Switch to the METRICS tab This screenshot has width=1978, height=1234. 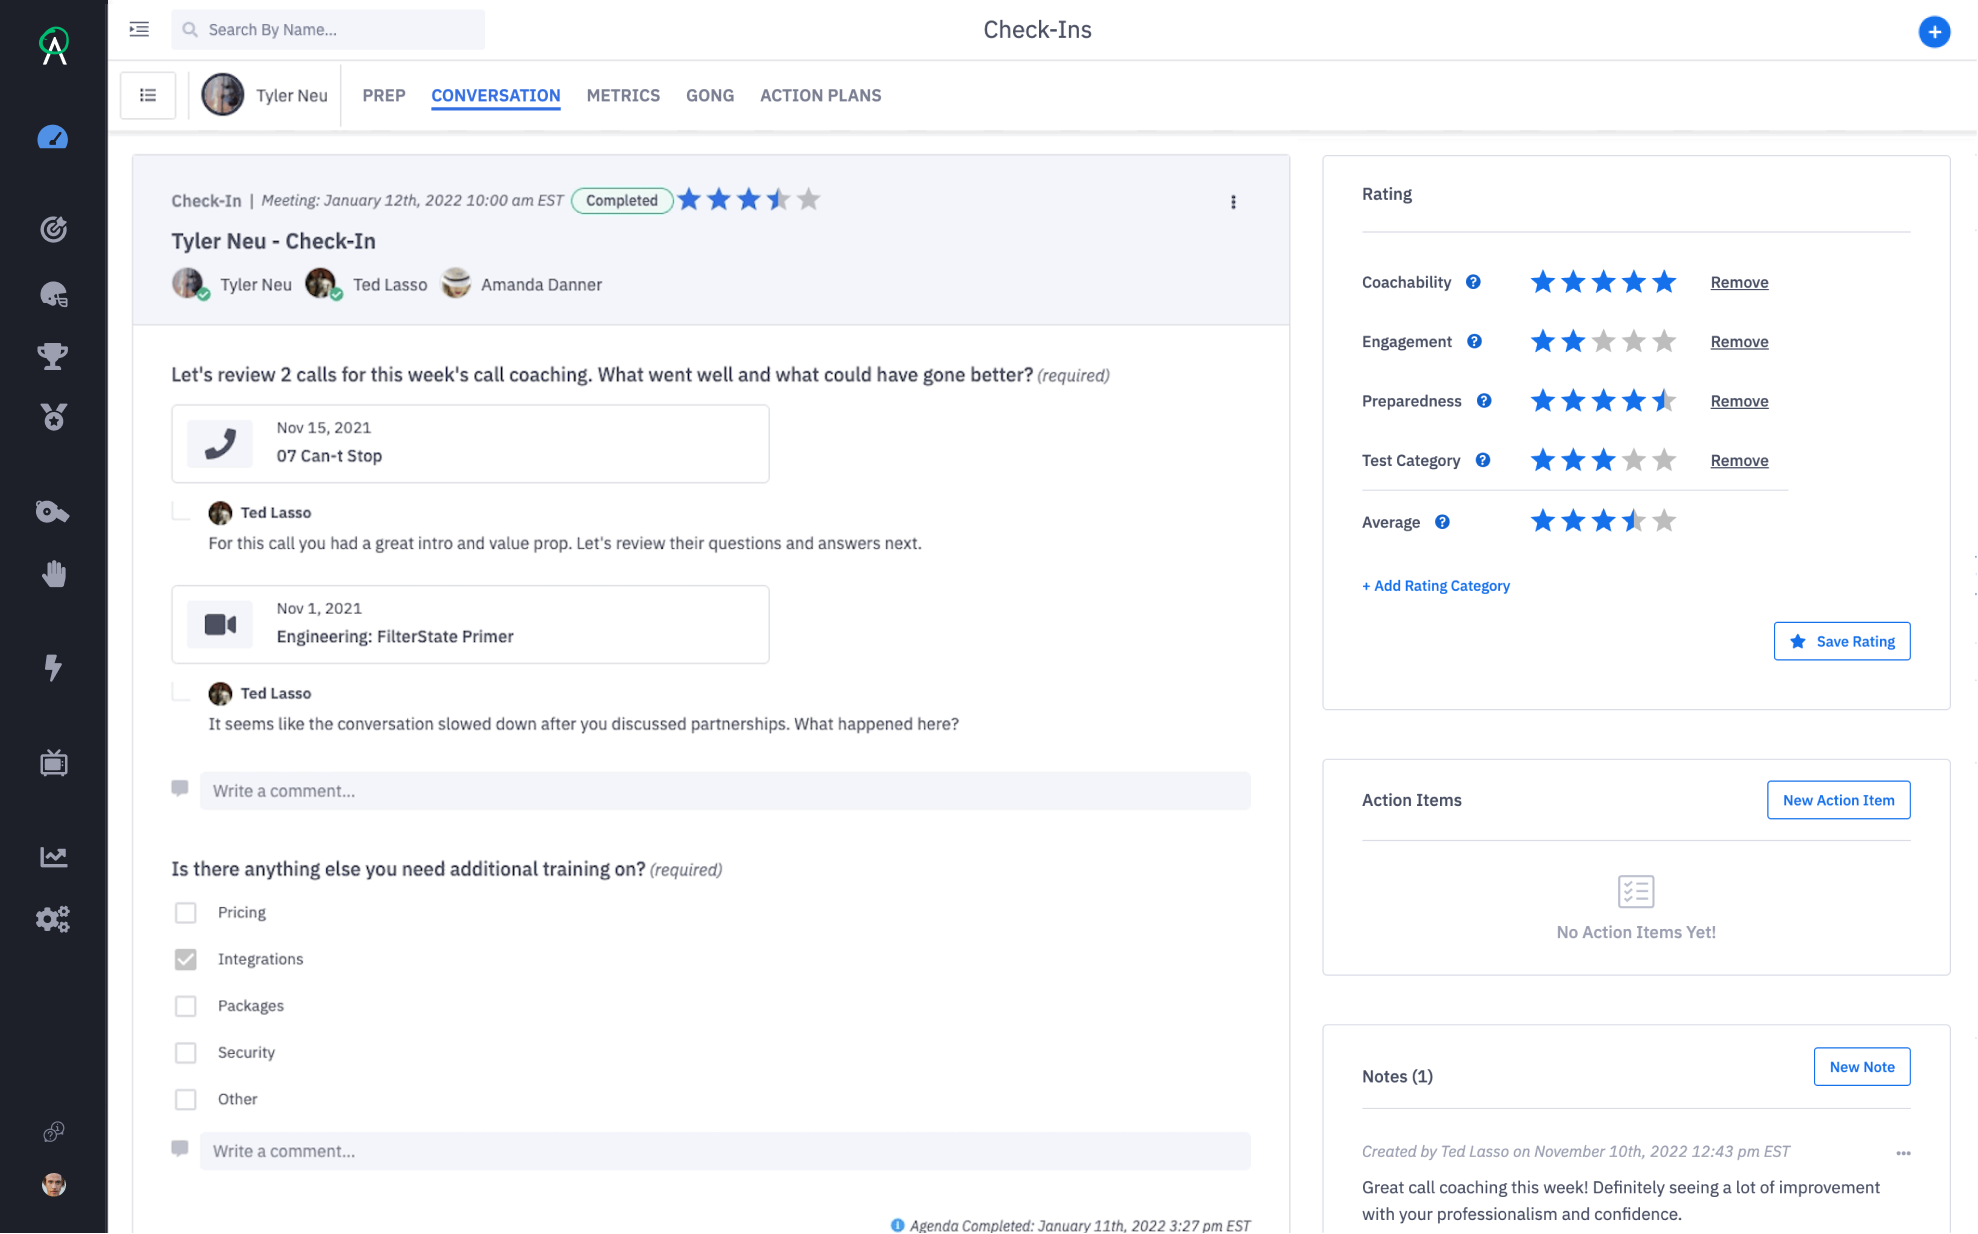[622, 95]
